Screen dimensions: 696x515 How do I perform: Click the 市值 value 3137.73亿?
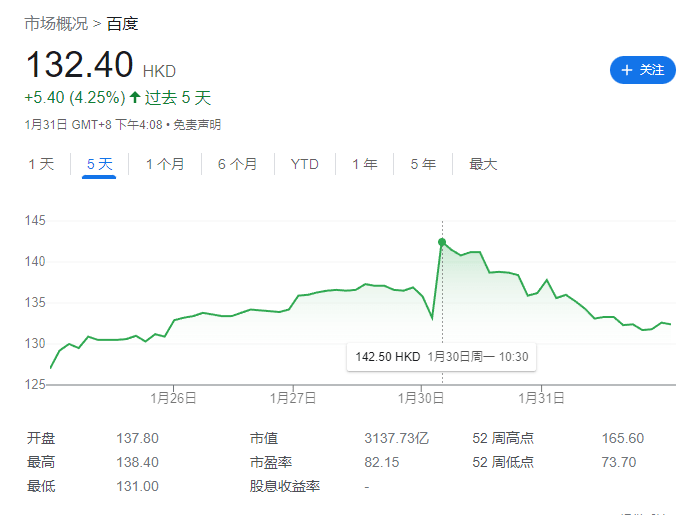tap(396, 439)
